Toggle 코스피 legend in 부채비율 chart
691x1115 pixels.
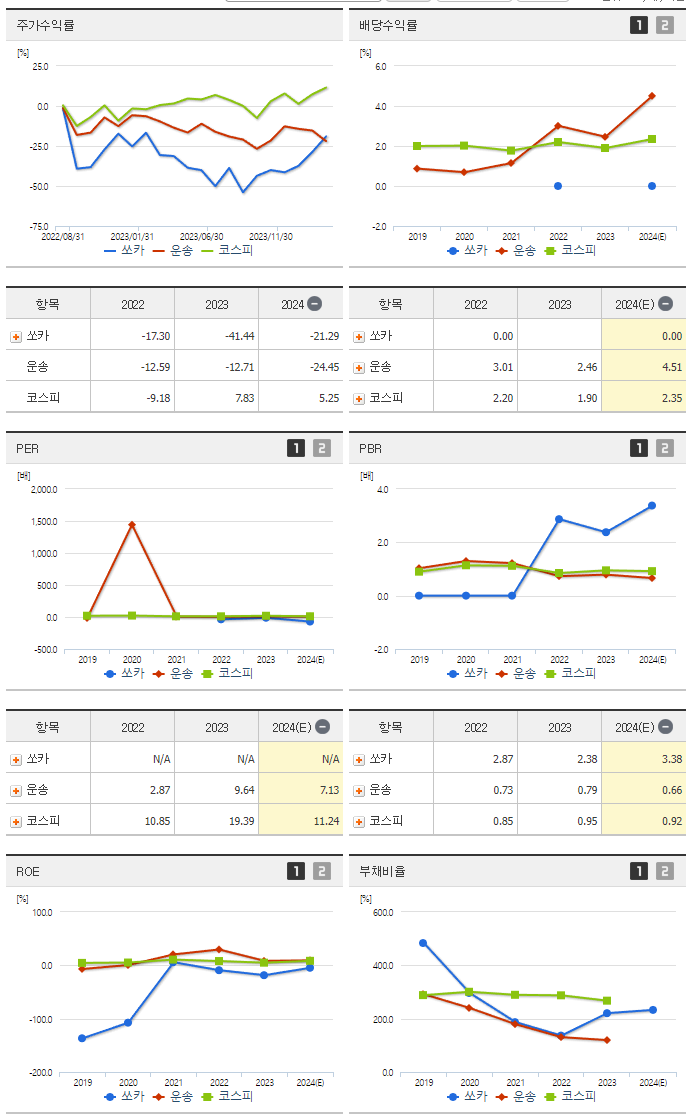click(x=570, y=1097)
